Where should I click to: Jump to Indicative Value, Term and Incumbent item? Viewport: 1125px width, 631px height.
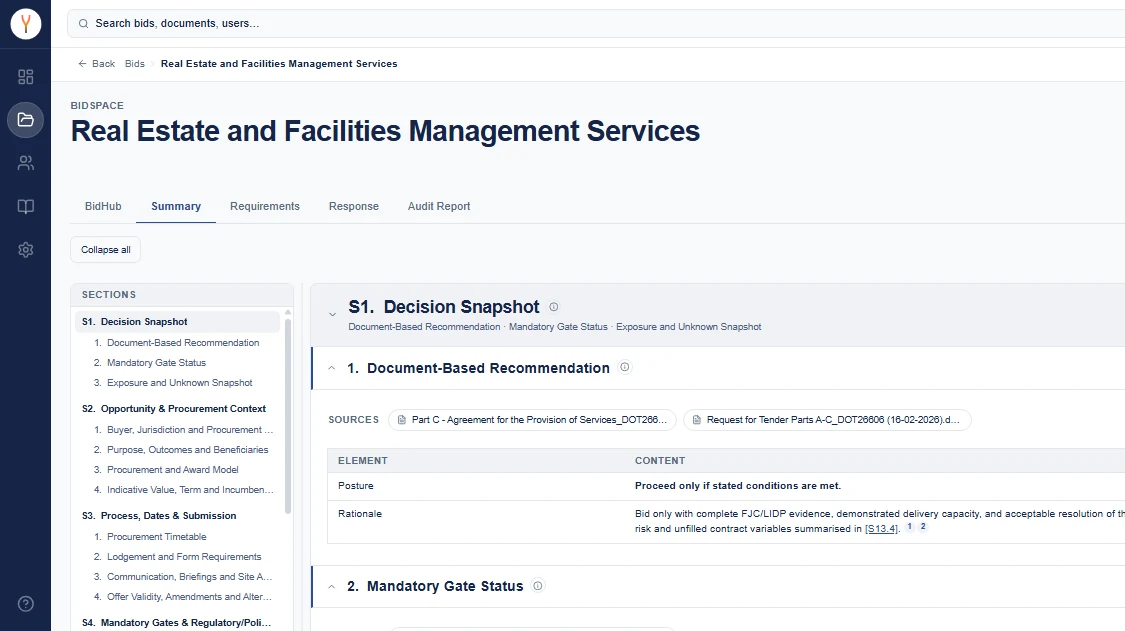[190, 490]
